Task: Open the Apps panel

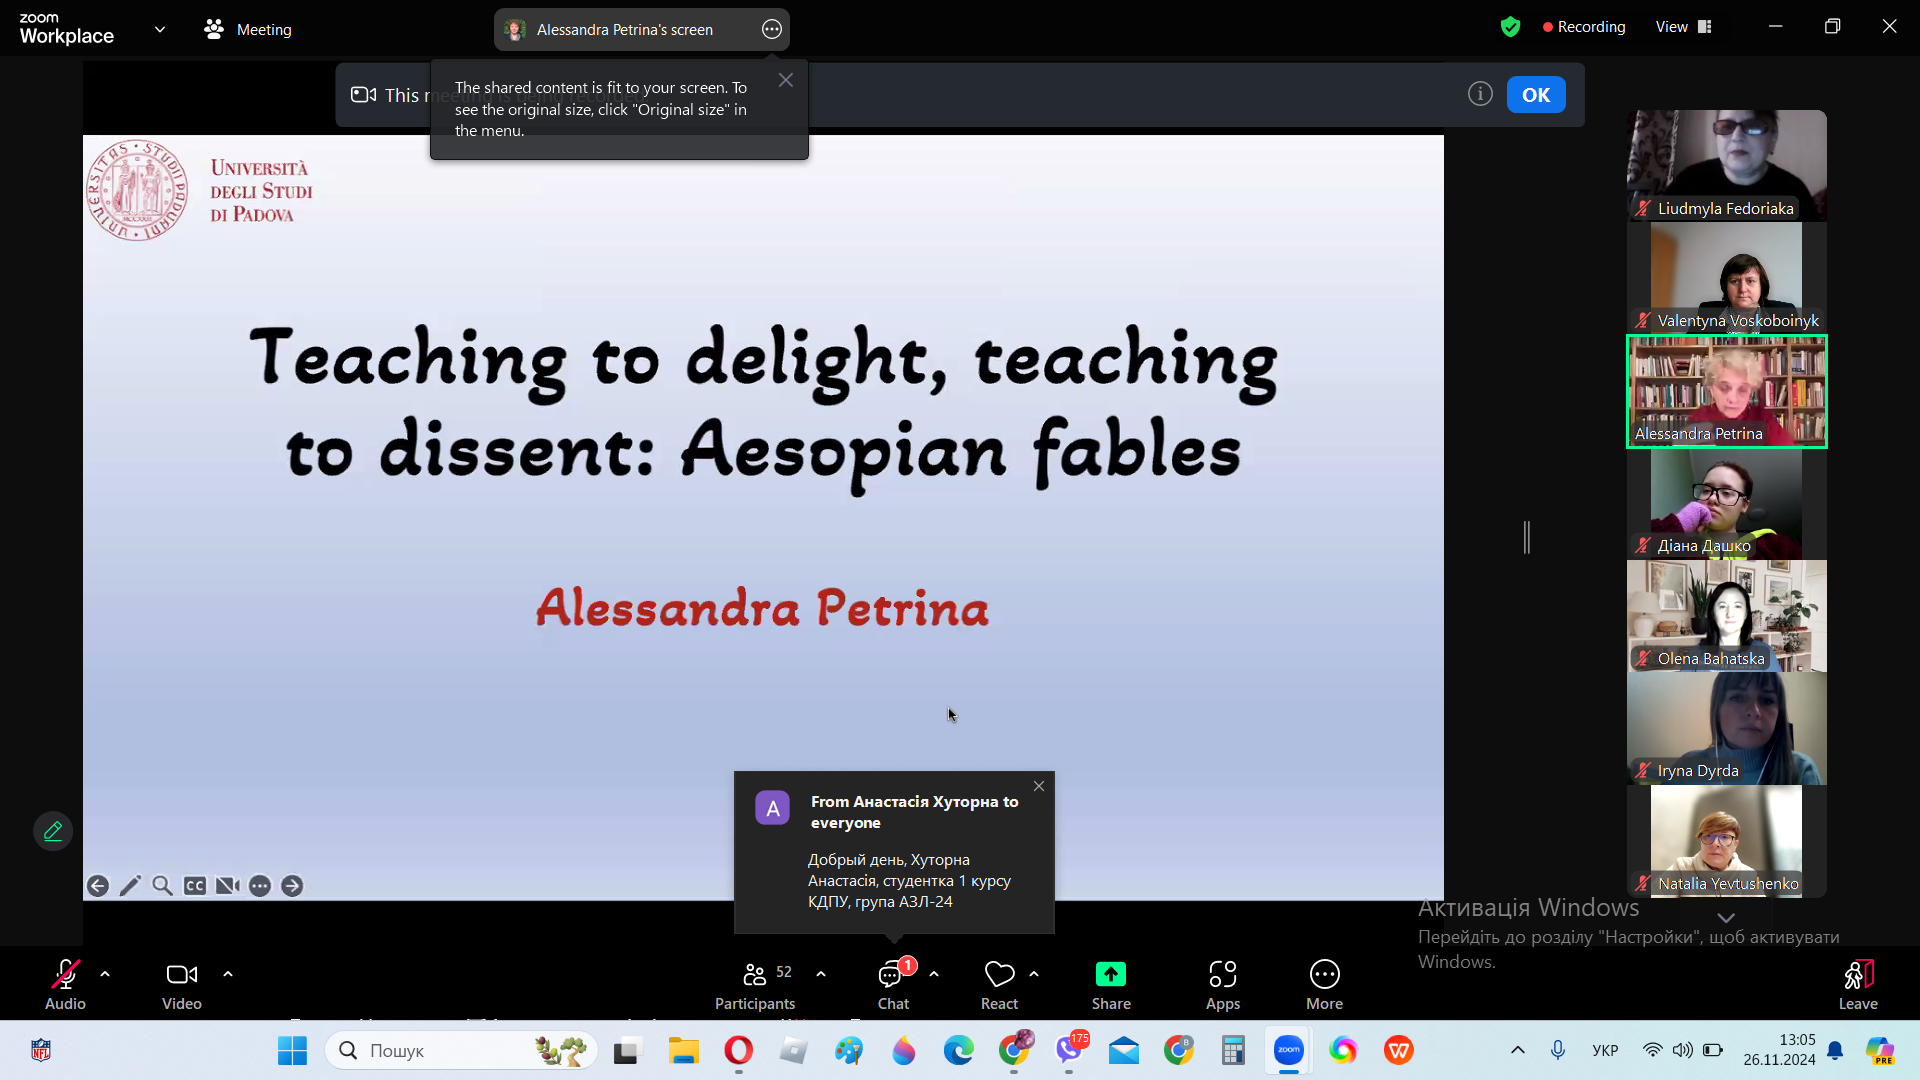Action: [x=1223, y=984]
